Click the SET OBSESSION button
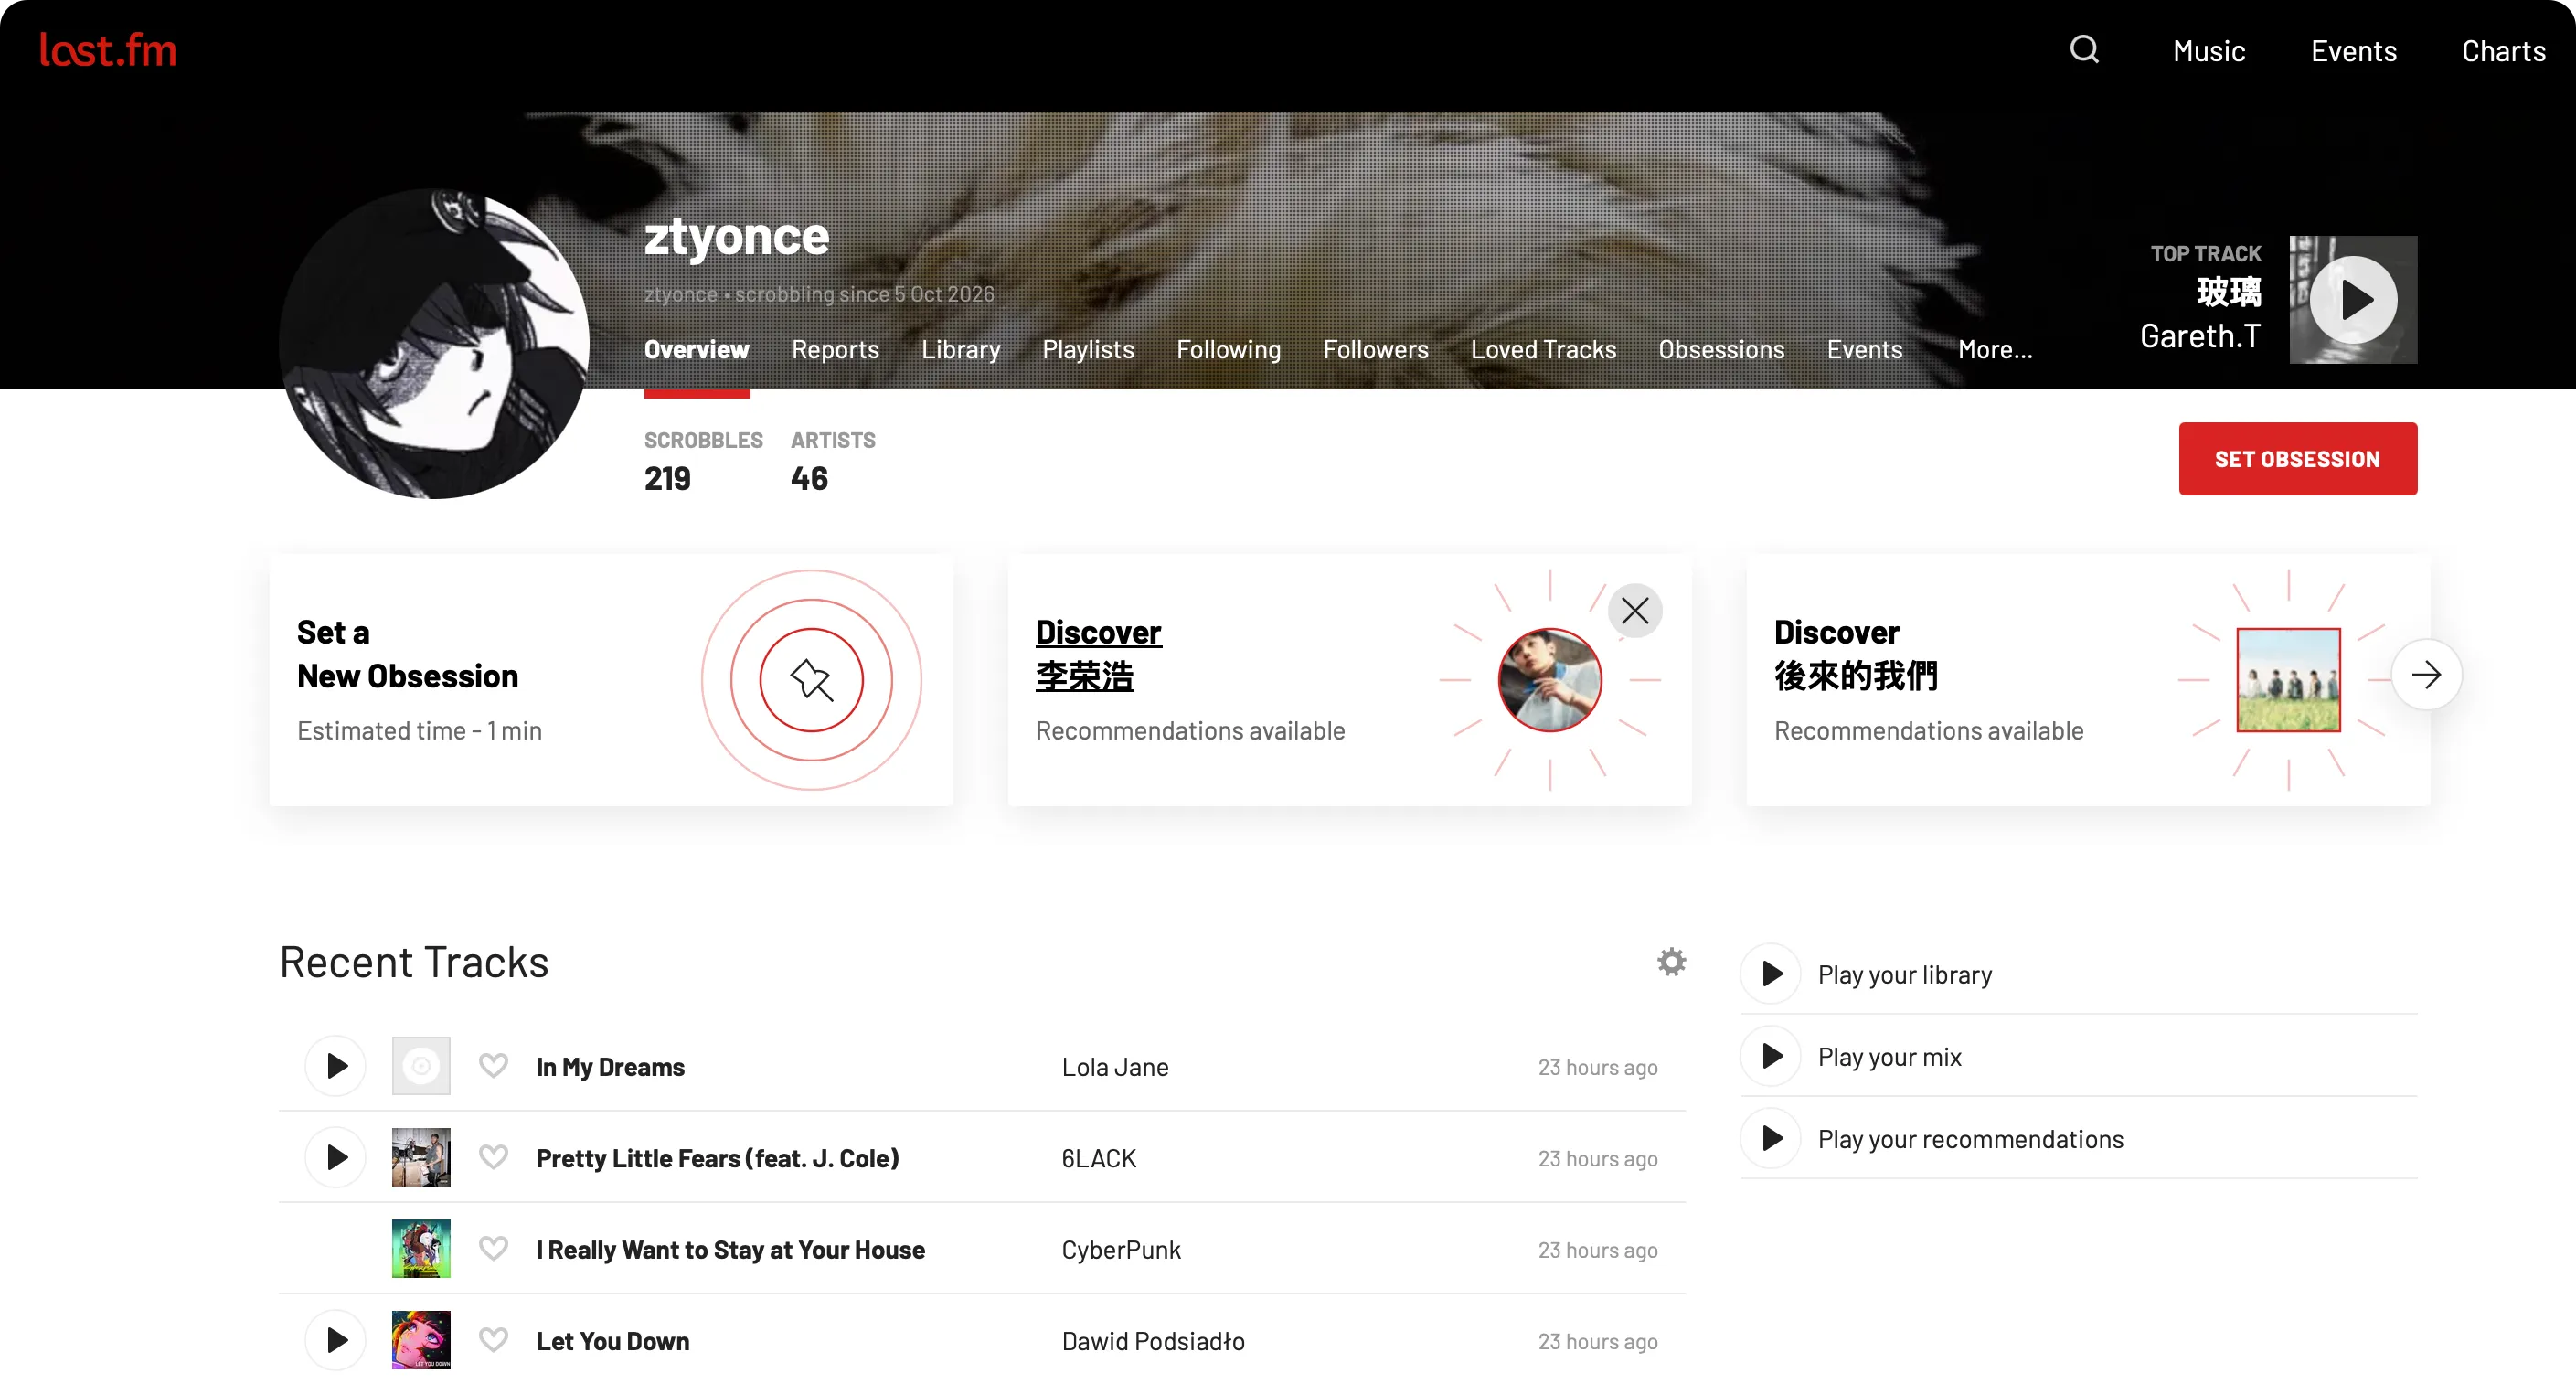Screen dimensions: 2576x1384 coord(2297,458)
